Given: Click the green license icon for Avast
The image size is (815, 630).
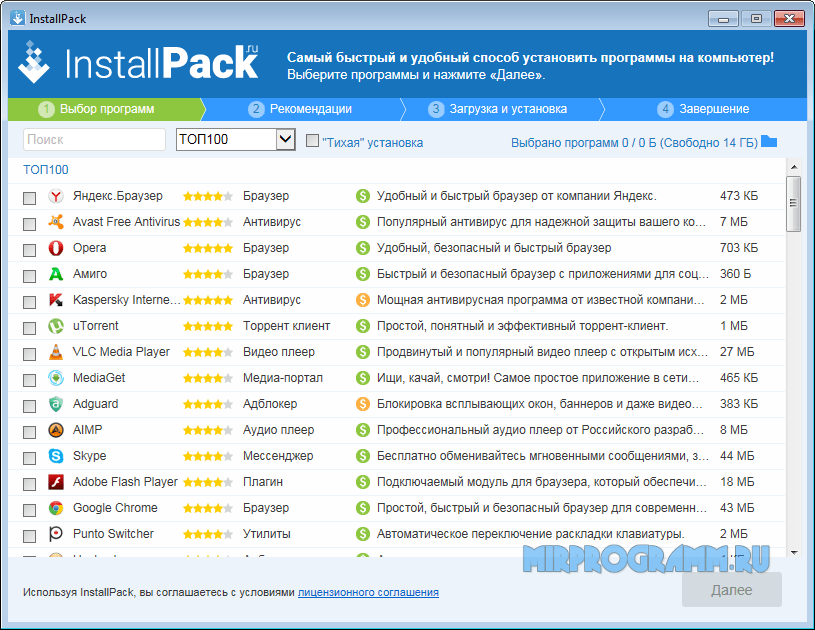Looking at the screenshot, I should (x=362, y=222).
